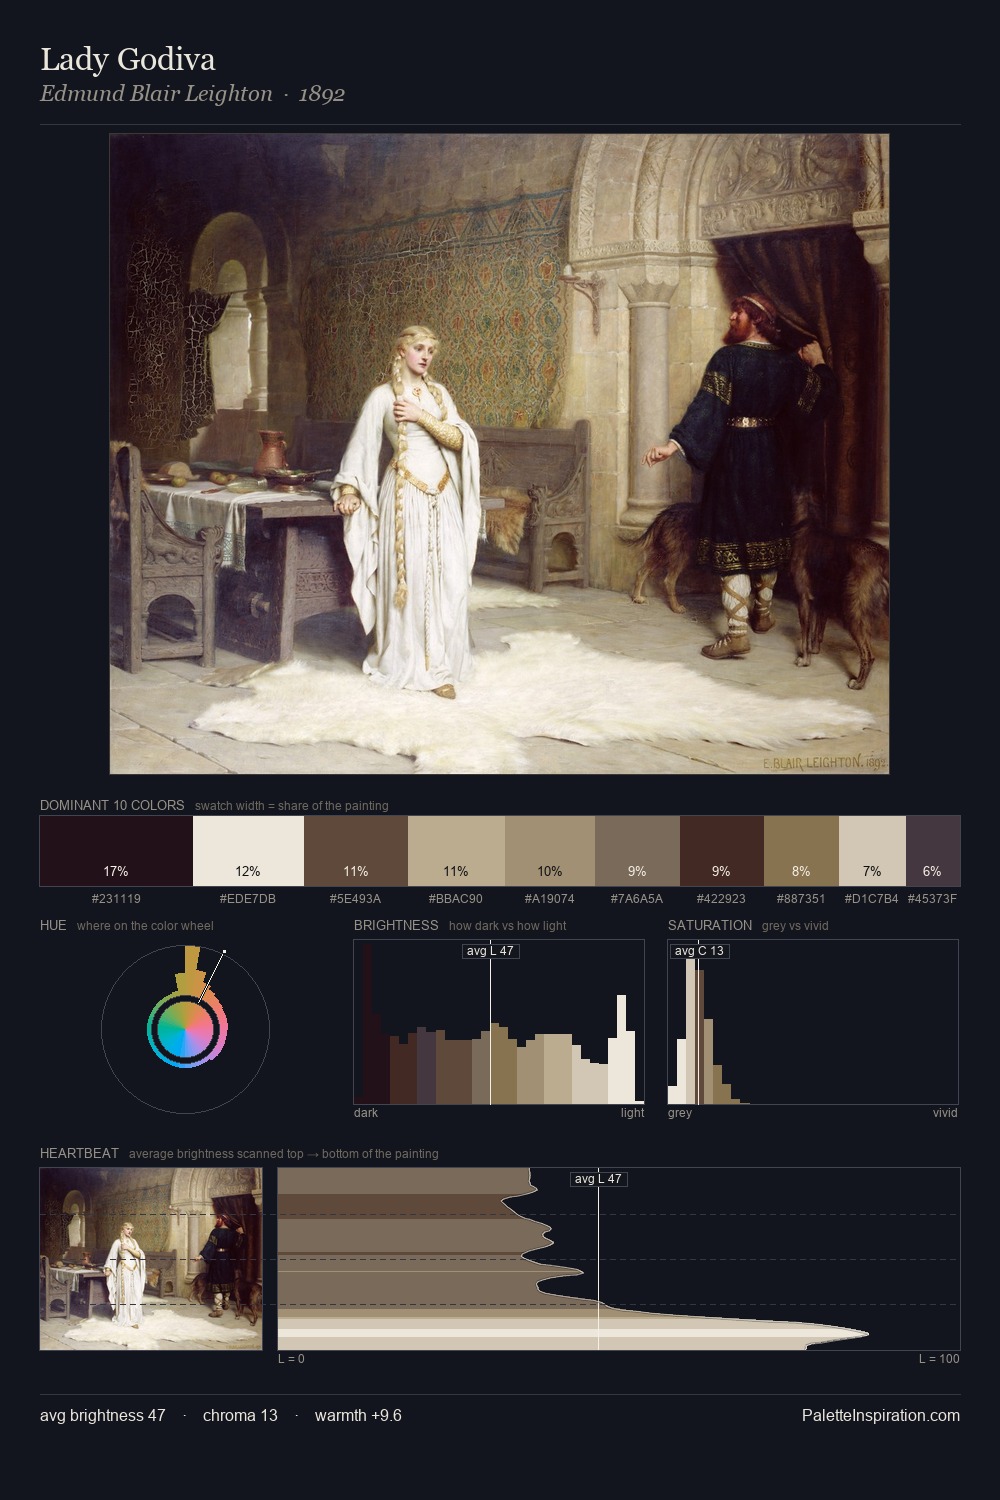Image resolution: width=1000 pixels, height=1500 pixels.
Task: Click hex code #7A6A5A label
Action: pyautogui.click(x=637, y=899)
